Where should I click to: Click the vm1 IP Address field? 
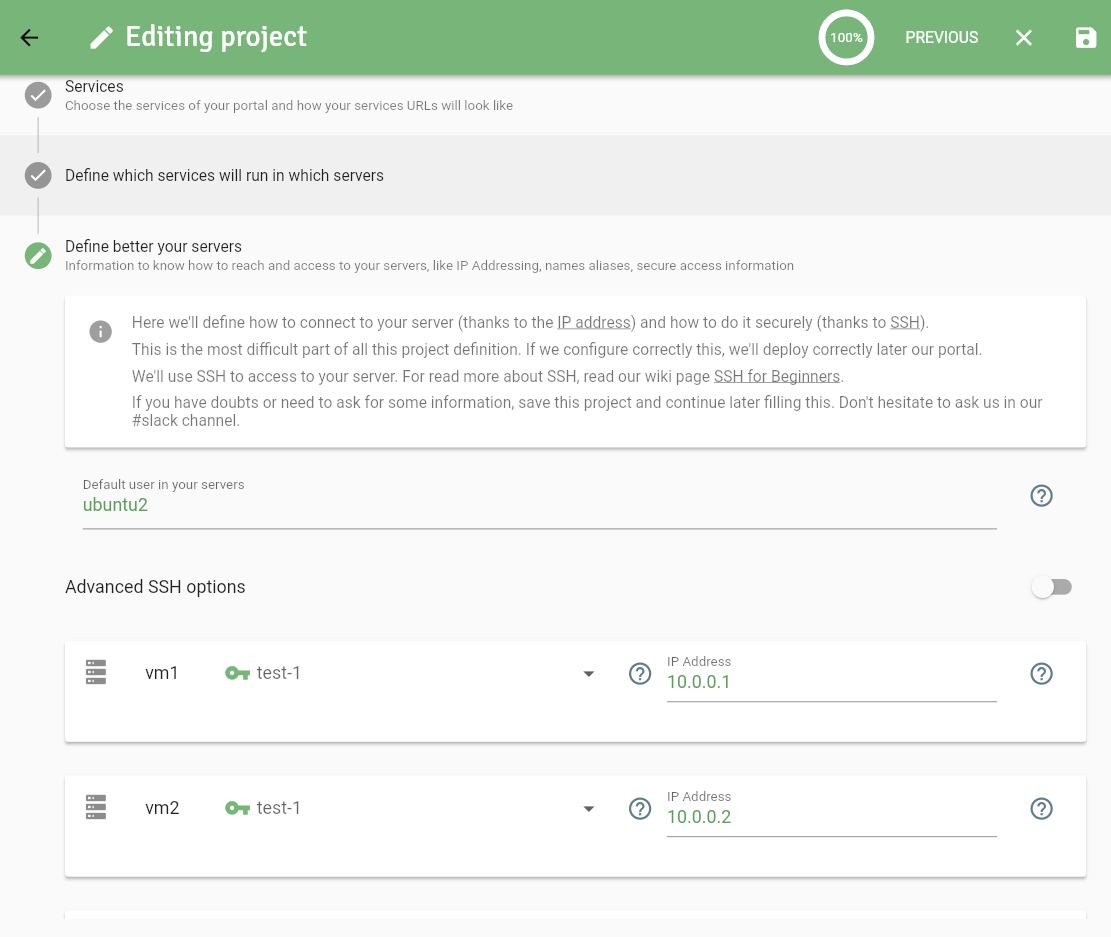831,682
